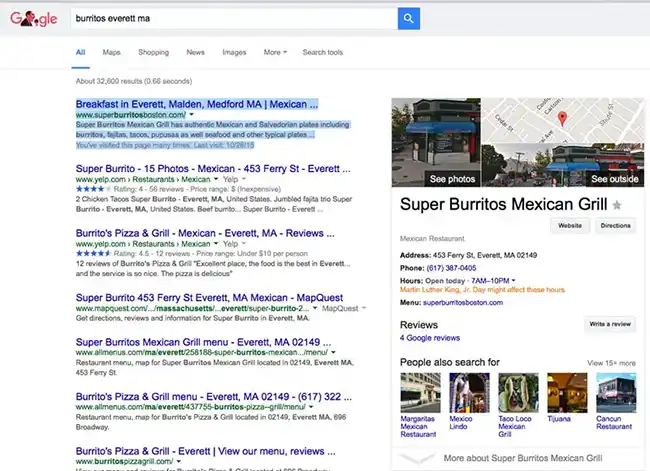The width and height of the screenshot is (650, 471).
Task: Click the Directions button
Action: point(616,226)
